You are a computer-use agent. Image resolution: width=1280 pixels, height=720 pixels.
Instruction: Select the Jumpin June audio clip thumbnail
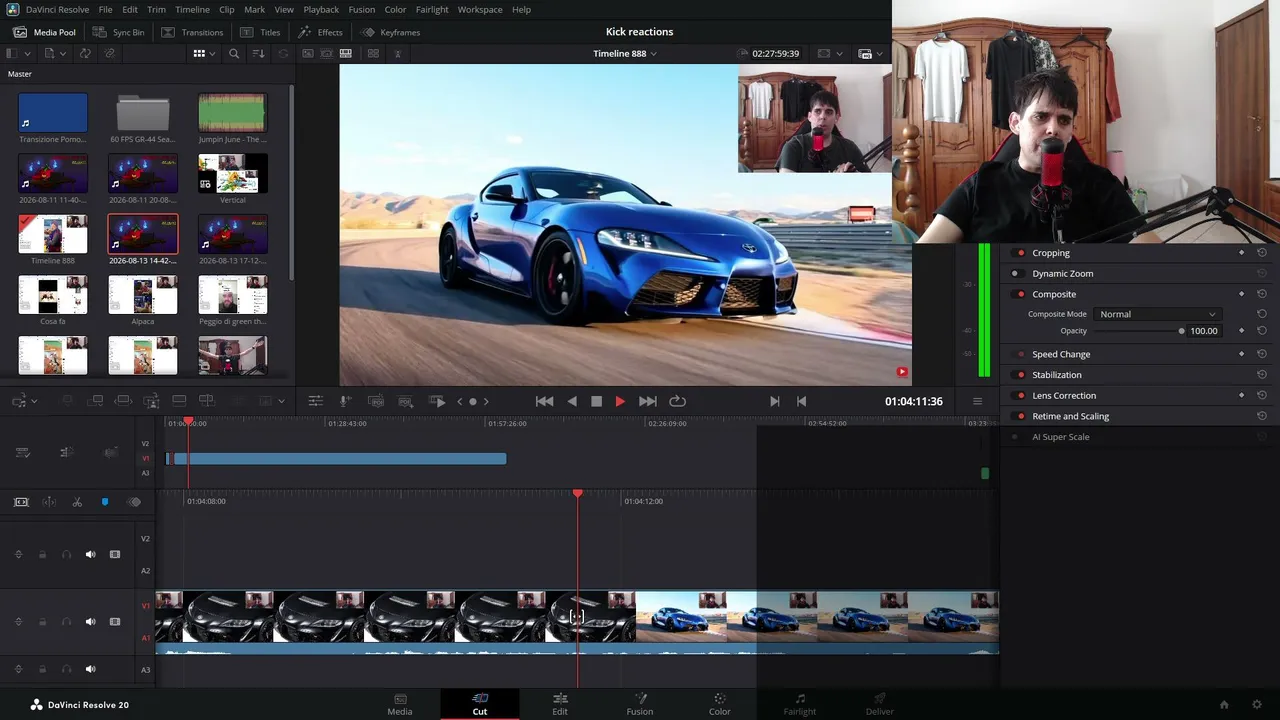232,113
